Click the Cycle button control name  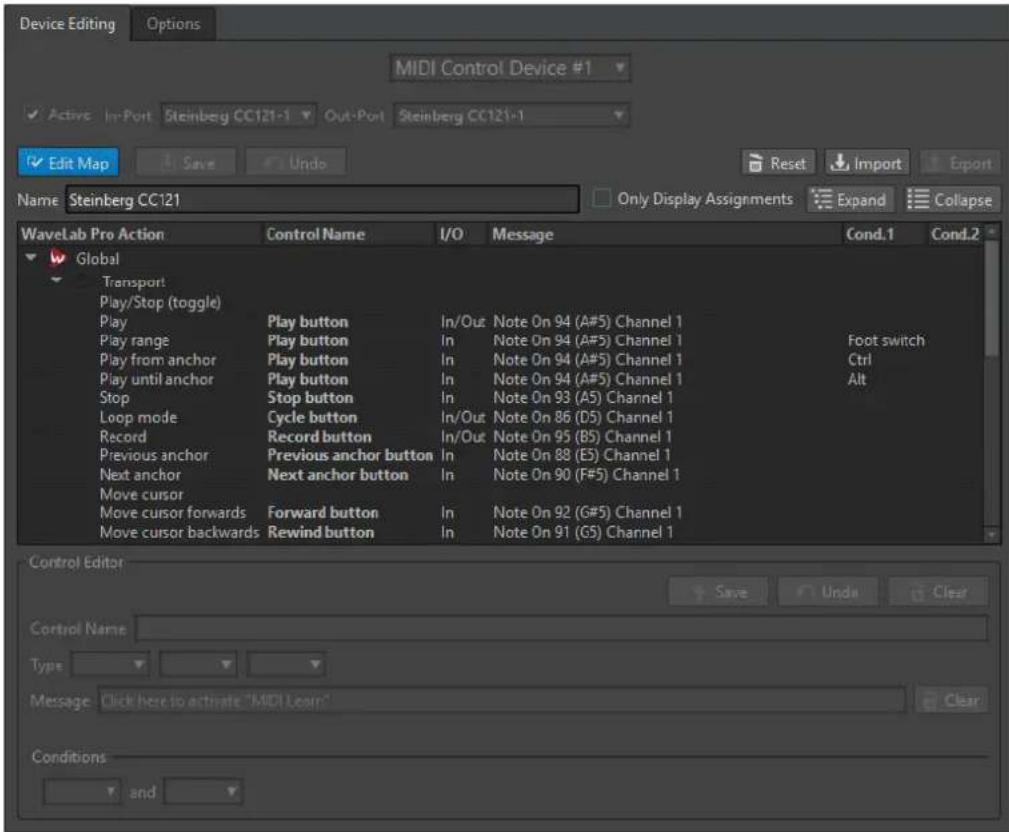312,417
